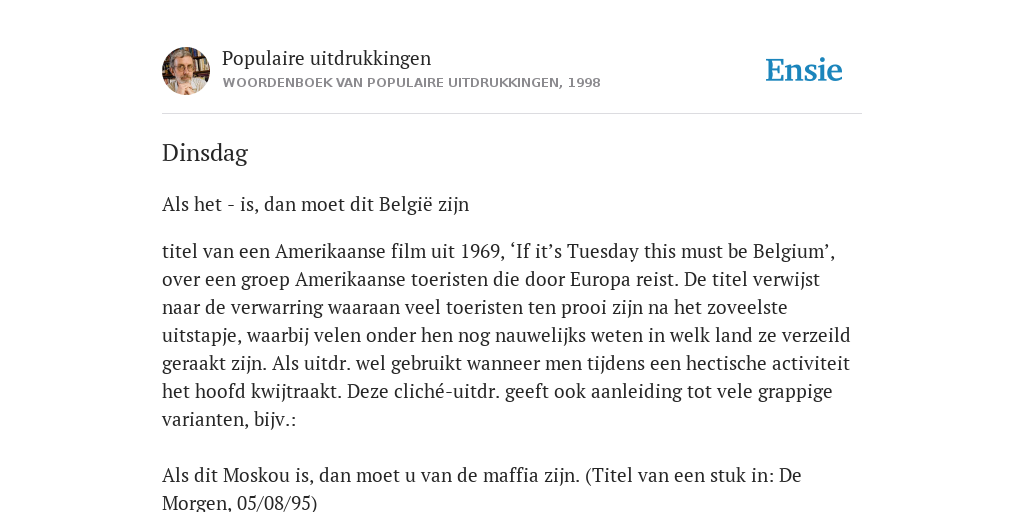Click the line 'Als het - is, dan moet dit België zijn'

coord(315,204)
